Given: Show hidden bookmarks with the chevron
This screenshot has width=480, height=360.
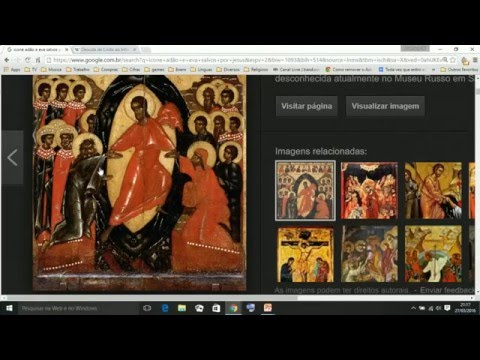Looking at the screenshot, I should [433, 69].
